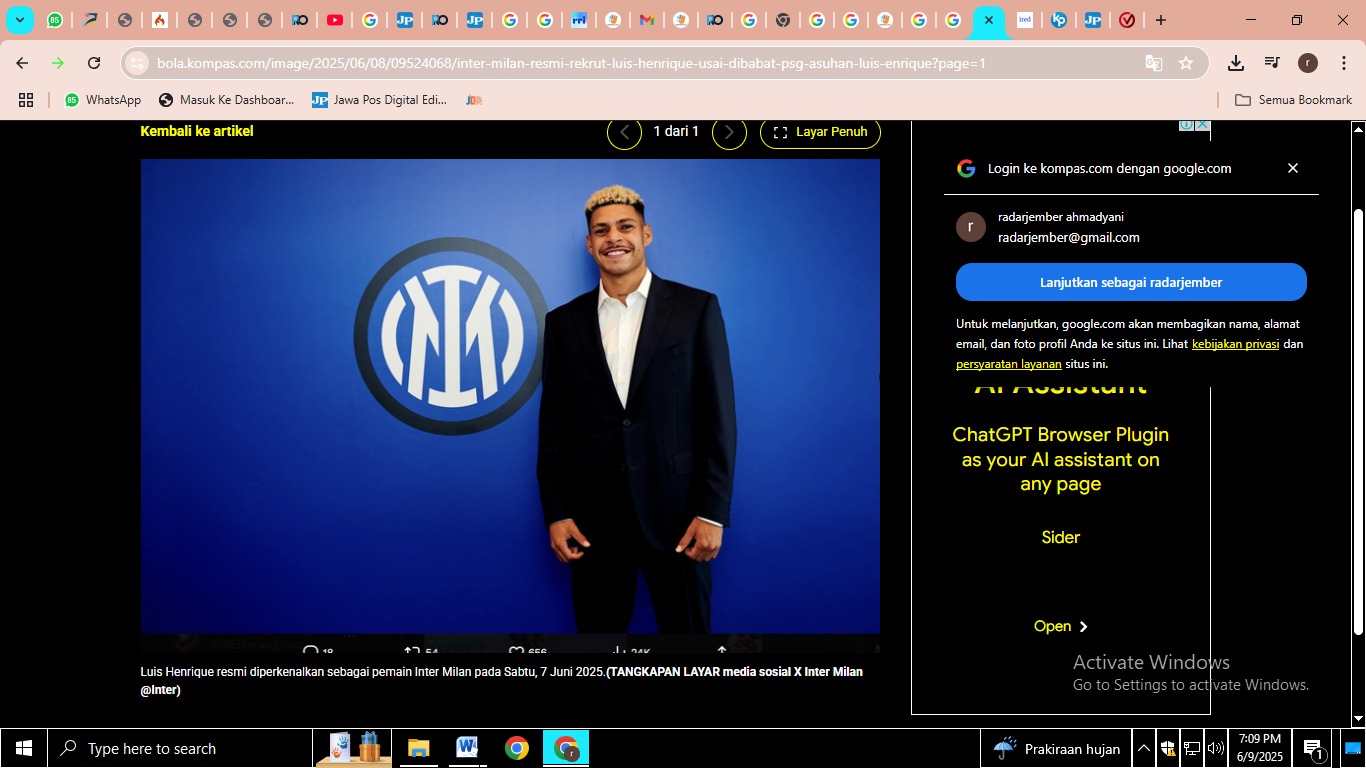Open the Windows Start menu

point(24,748)
